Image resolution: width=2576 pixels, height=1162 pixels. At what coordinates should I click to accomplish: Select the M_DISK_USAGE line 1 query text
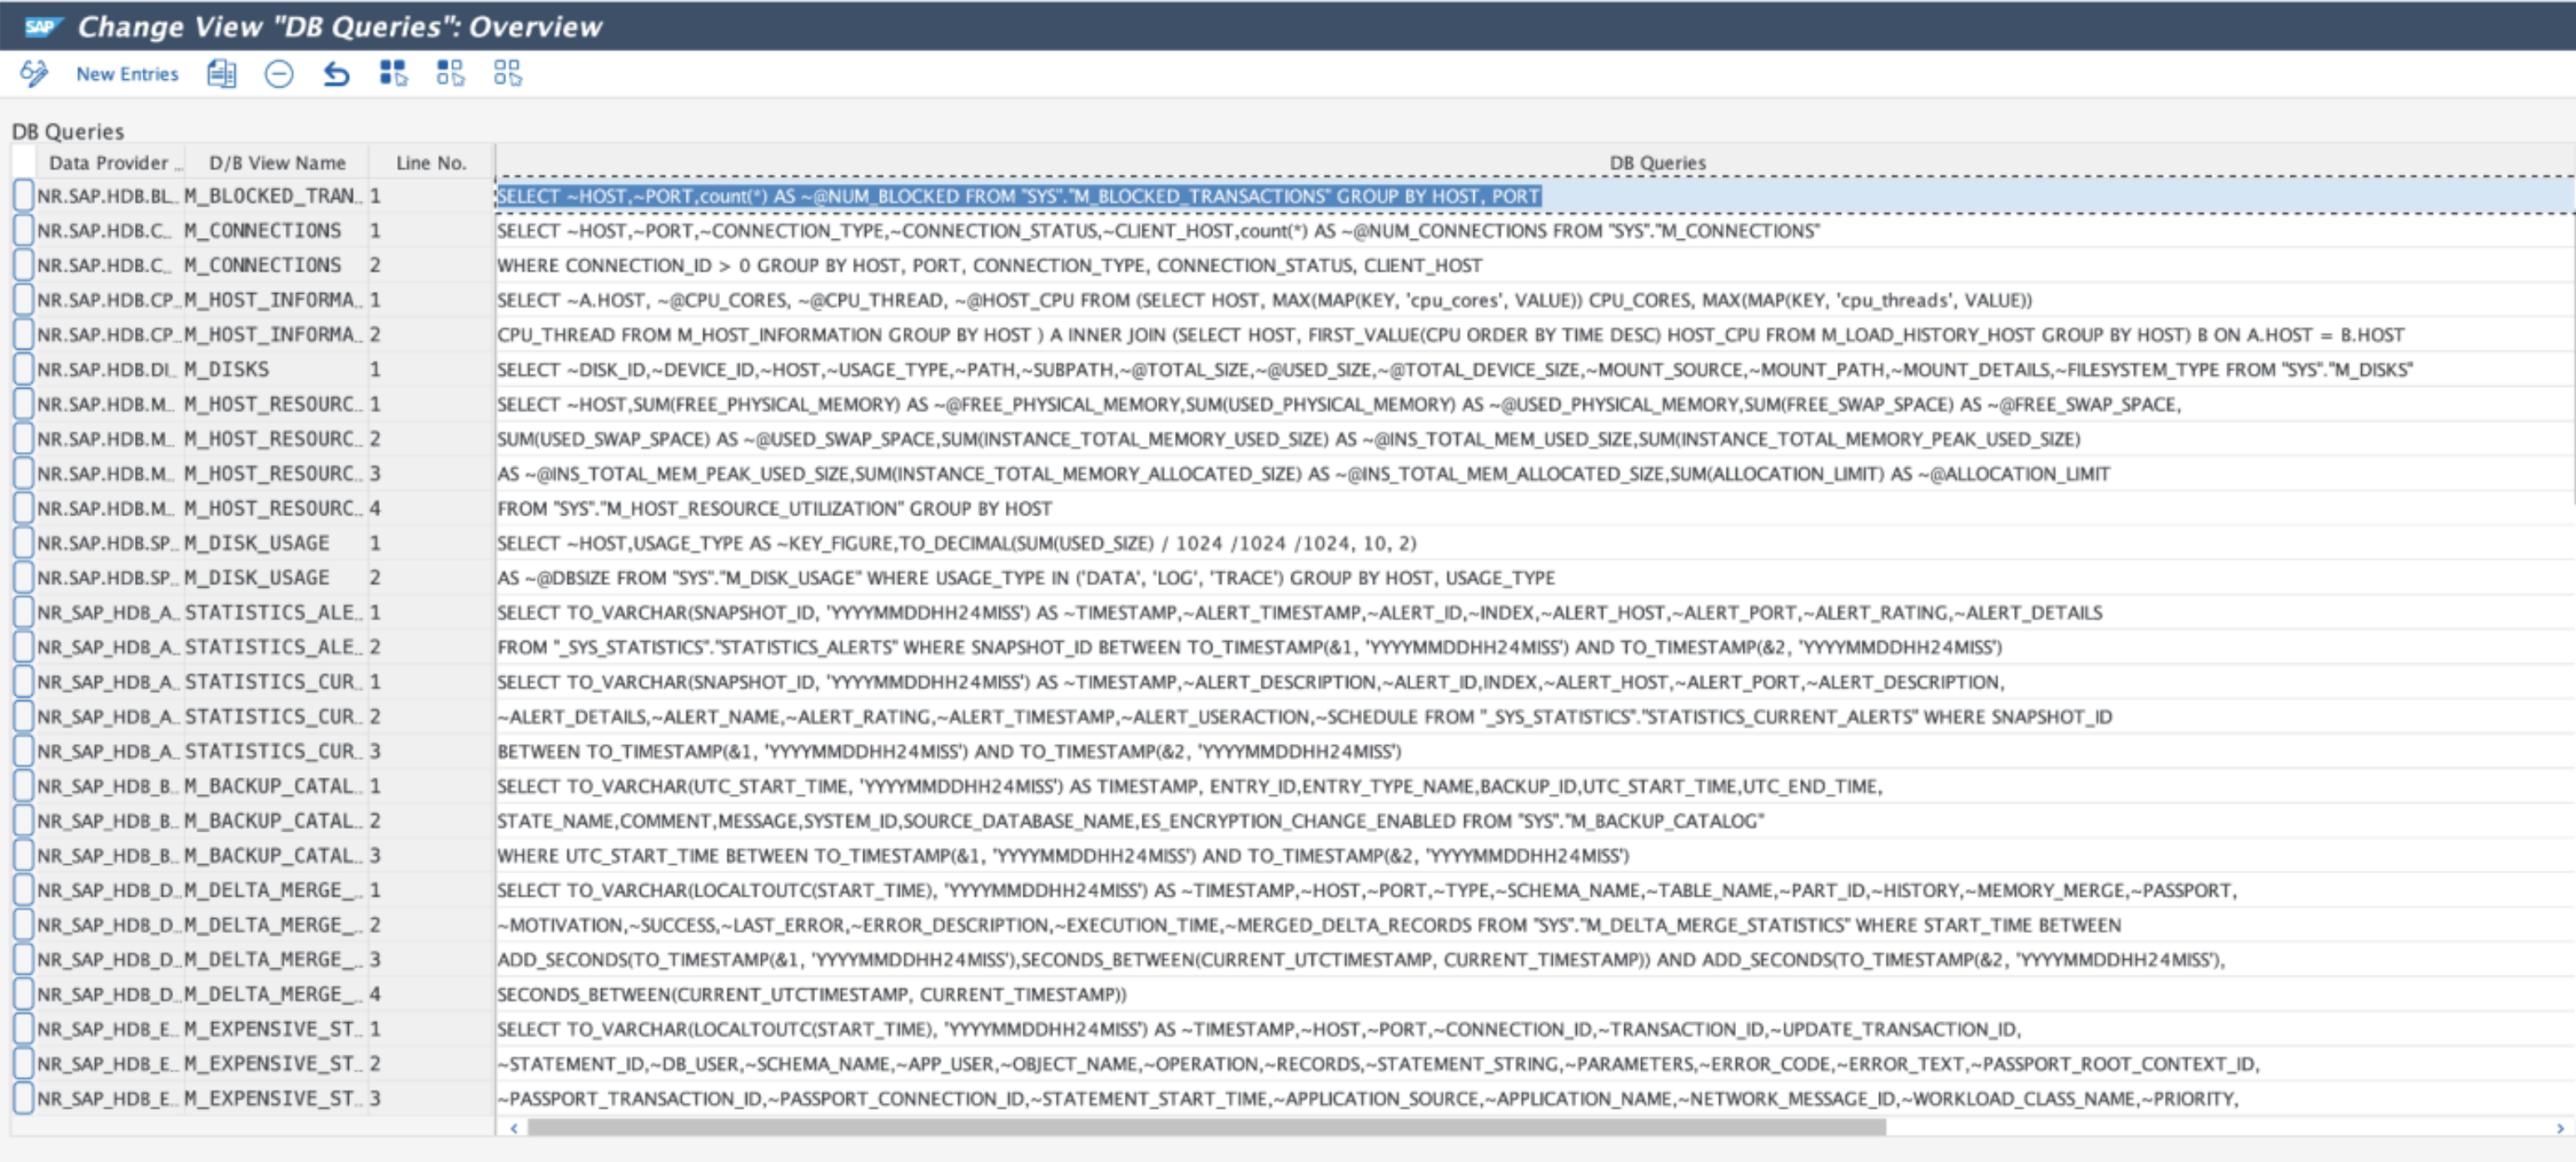tap(960, 542)
